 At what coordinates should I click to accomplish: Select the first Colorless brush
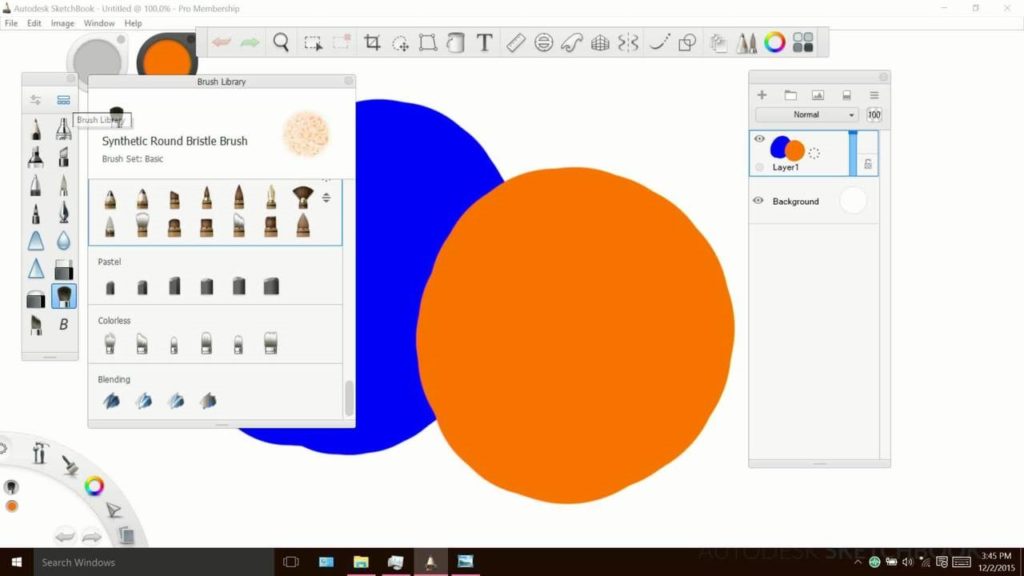pyautogui.click(x=110, y=343)
